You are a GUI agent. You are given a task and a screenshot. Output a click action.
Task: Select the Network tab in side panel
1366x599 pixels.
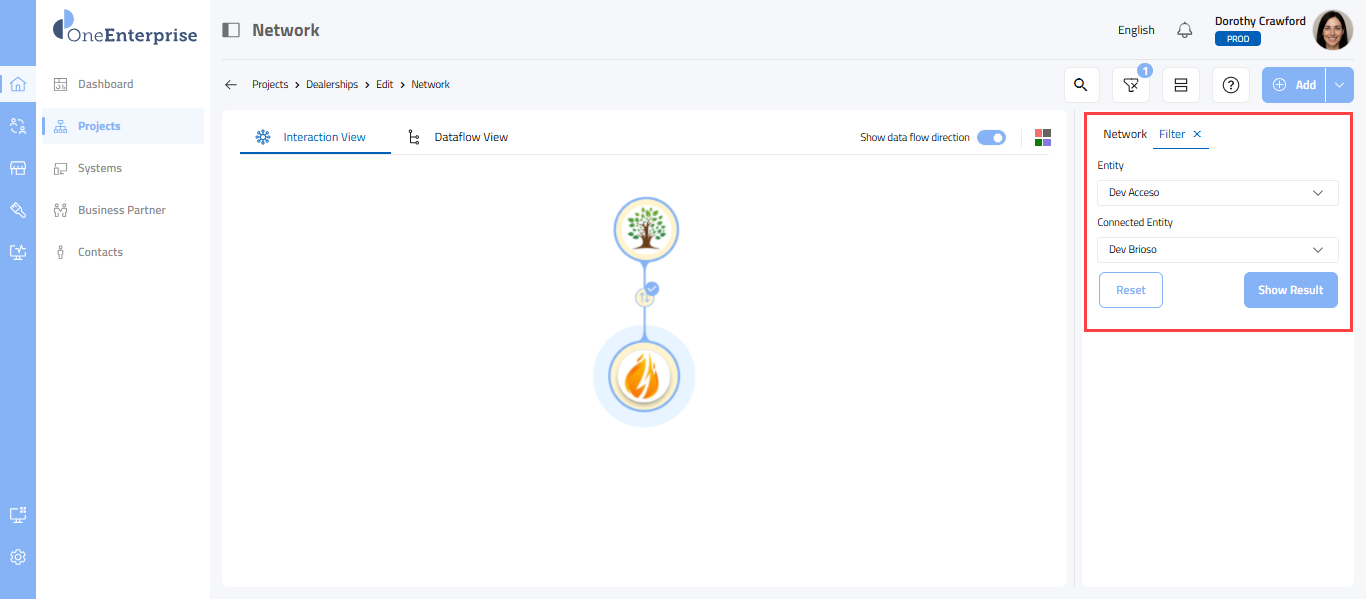pyautogui.click(x=1125, y=134)
